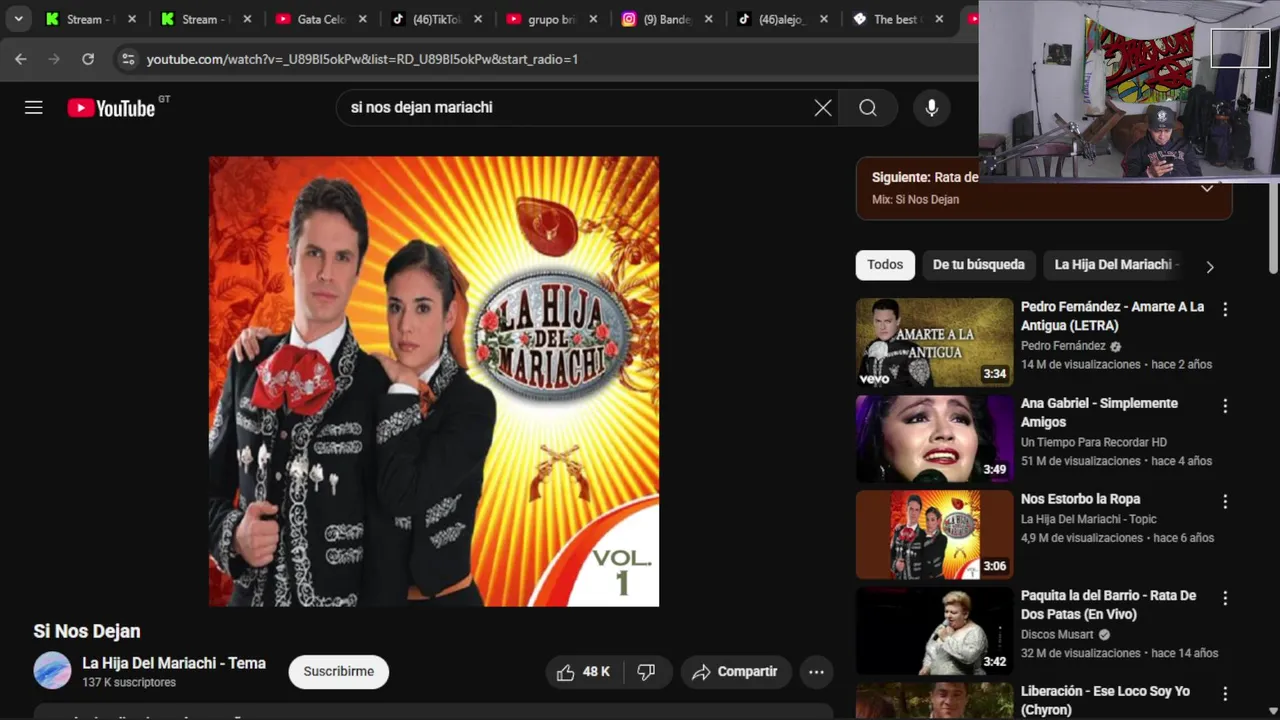This screenshot has height=720, width=1280.
Task: Select the De tu búsqueda chip
Action: [x=979, y=265]
